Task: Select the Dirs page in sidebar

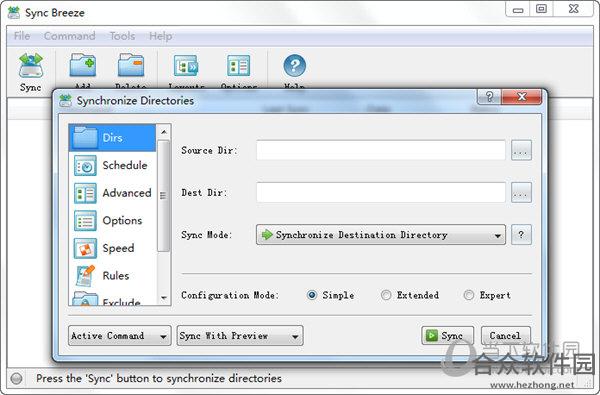Action: click(112, 137)
